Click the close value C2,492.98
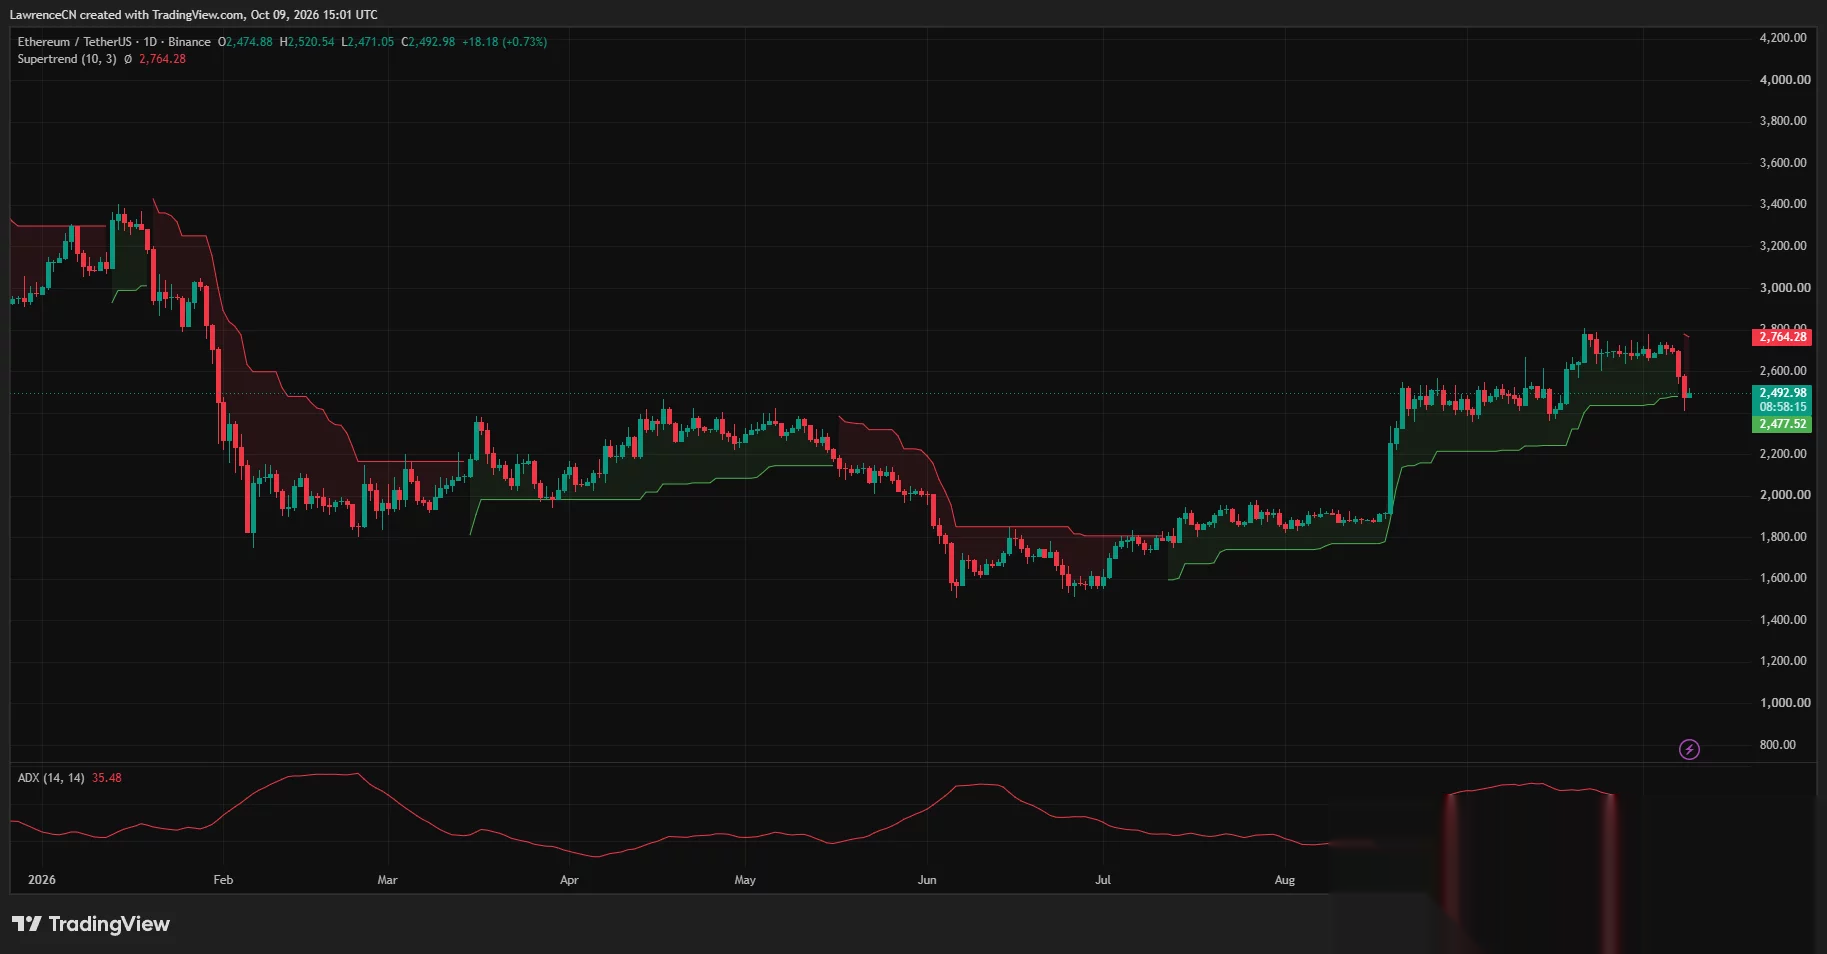Viewport: 1827px width, 954px height. tap(428, 42)
